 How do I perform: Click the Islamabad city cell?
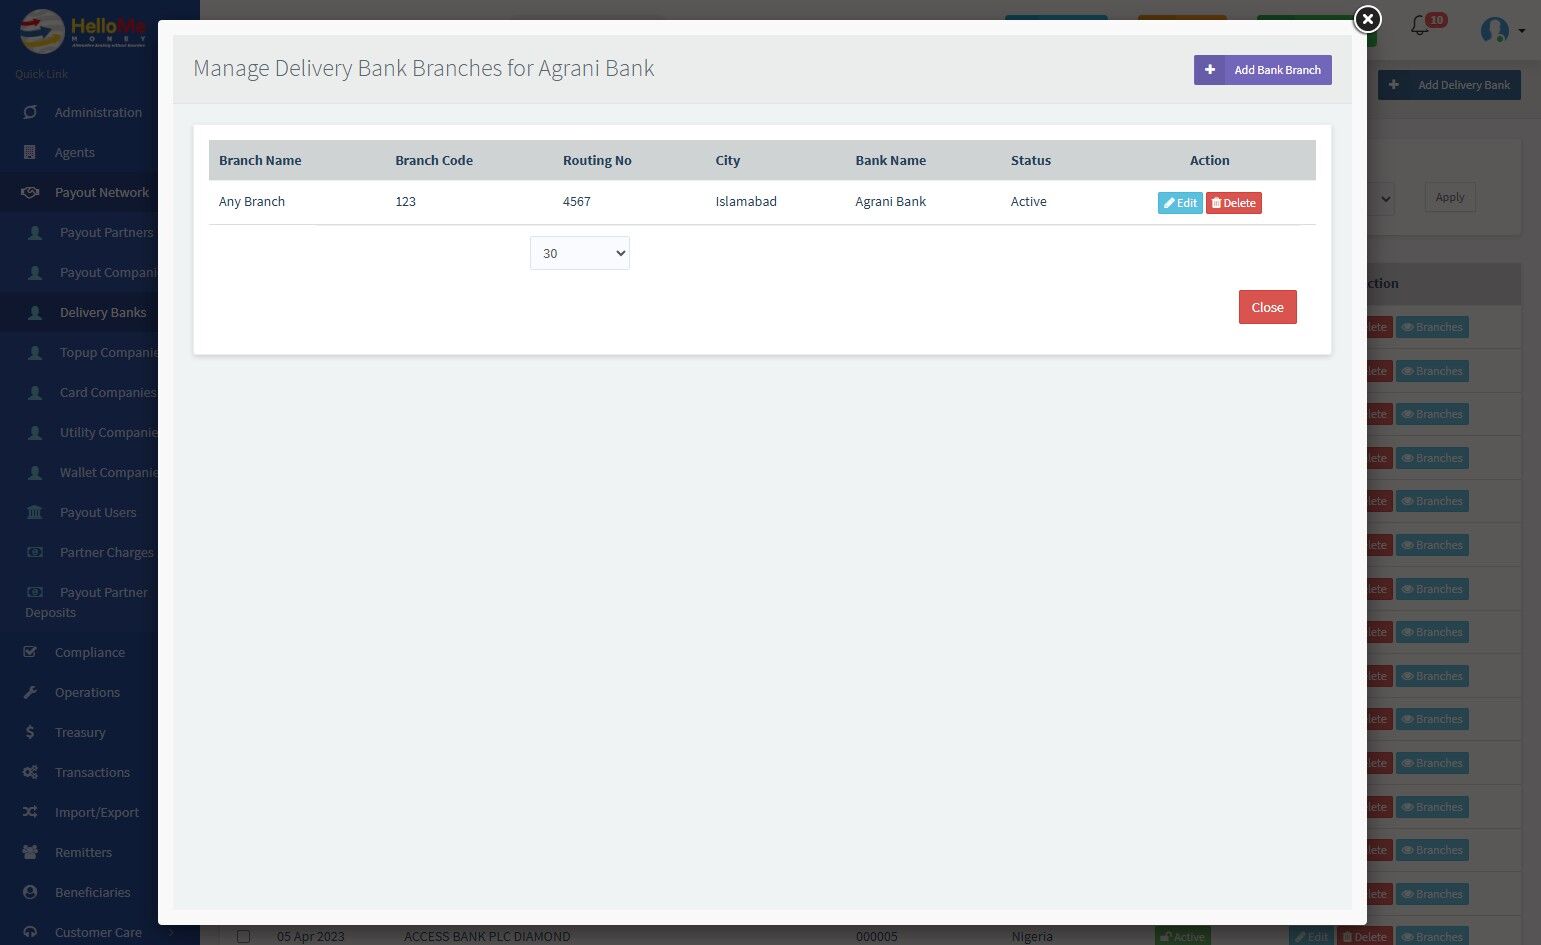[746, 201]
